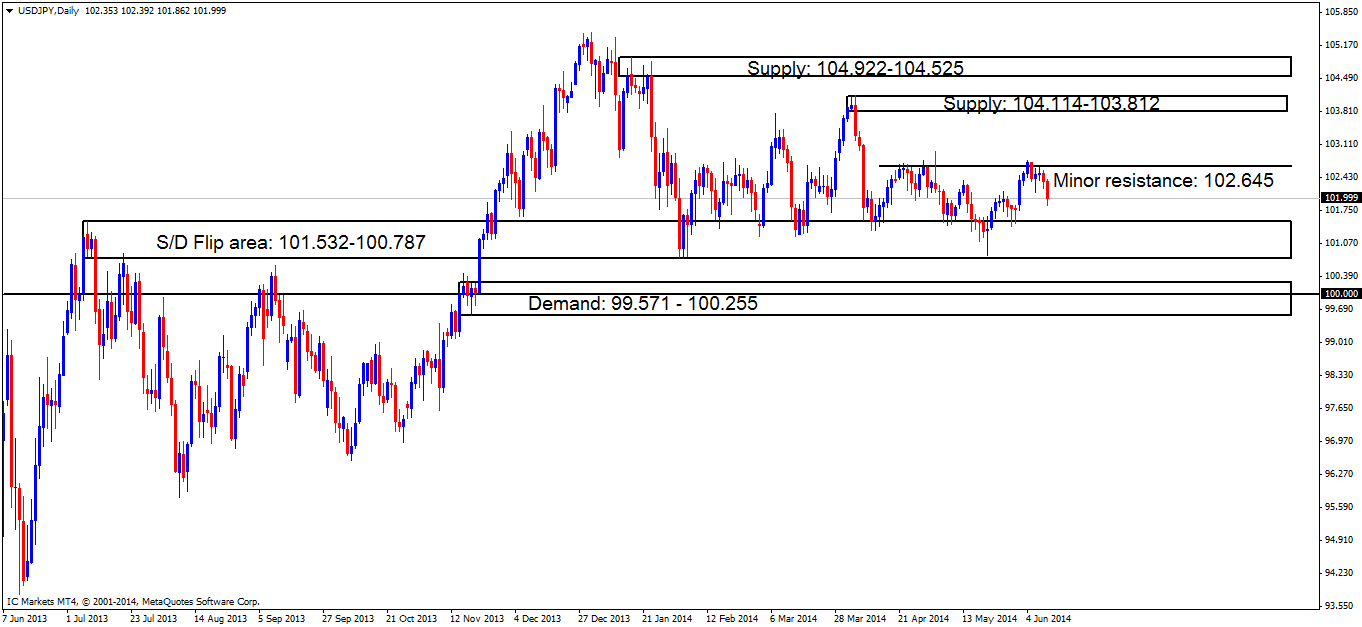
Task: Click the 13 May 2014 date label
Action: tap(989, 619)
